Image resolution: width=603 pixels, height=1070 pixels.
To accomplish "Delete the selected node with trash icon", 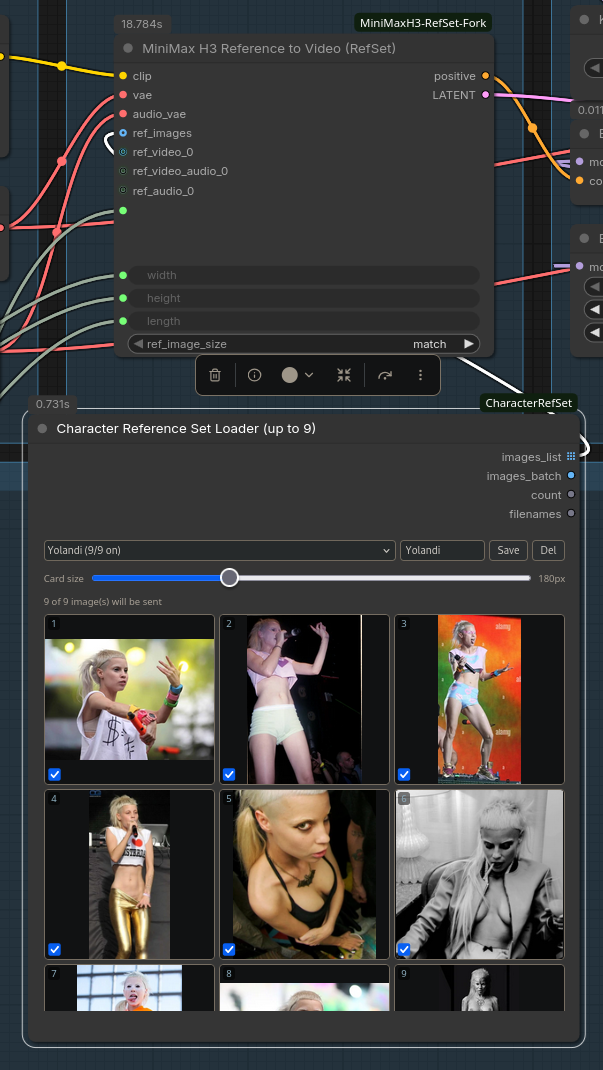I will (215, 375).
